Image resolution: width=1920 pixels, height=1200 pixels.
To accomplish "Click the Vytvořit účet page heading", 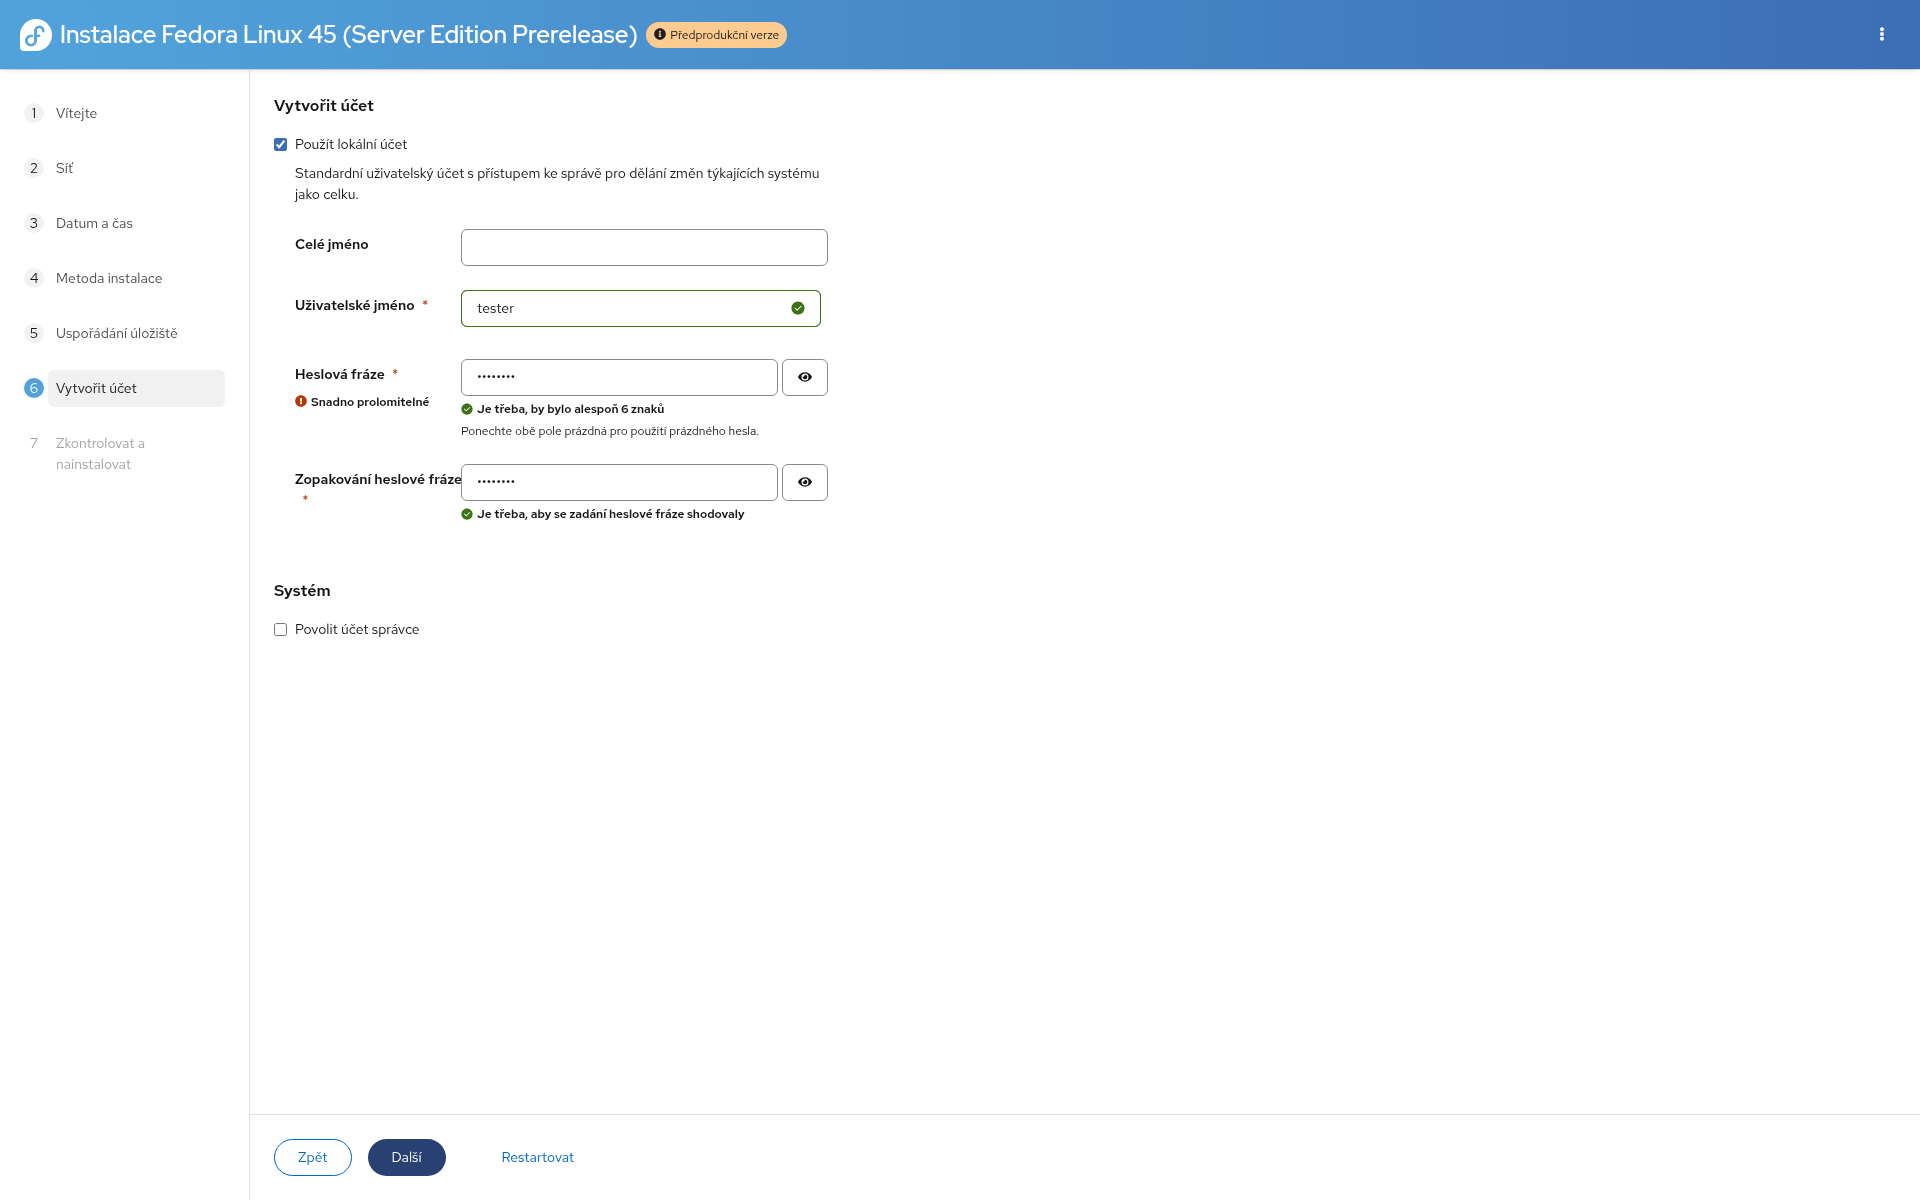I will click(324, 106).
